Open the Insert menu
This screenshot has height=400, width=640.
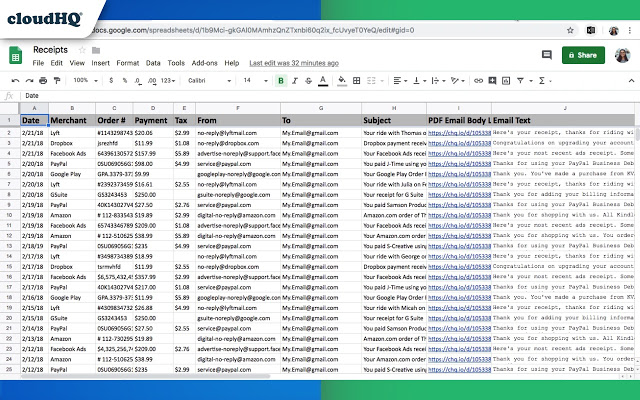tap(100, 63)
